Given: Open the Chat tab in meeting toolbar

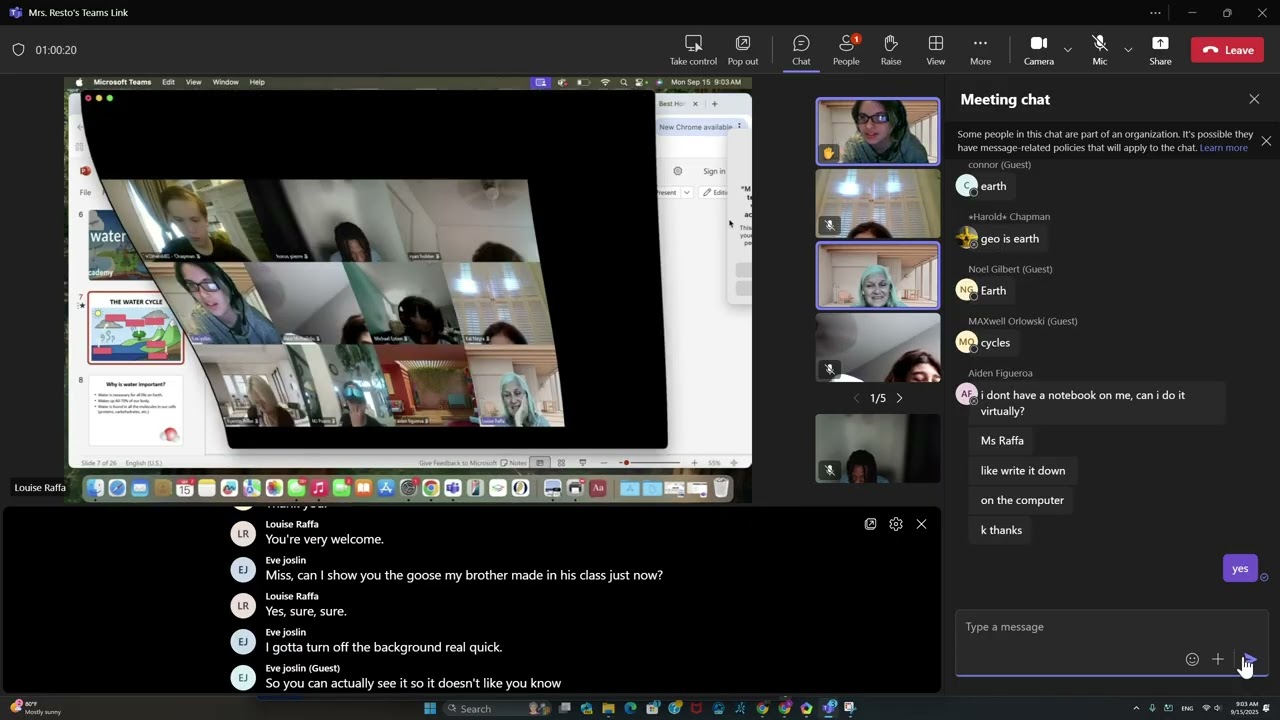Looking at the screenshot, I should 801,50.
